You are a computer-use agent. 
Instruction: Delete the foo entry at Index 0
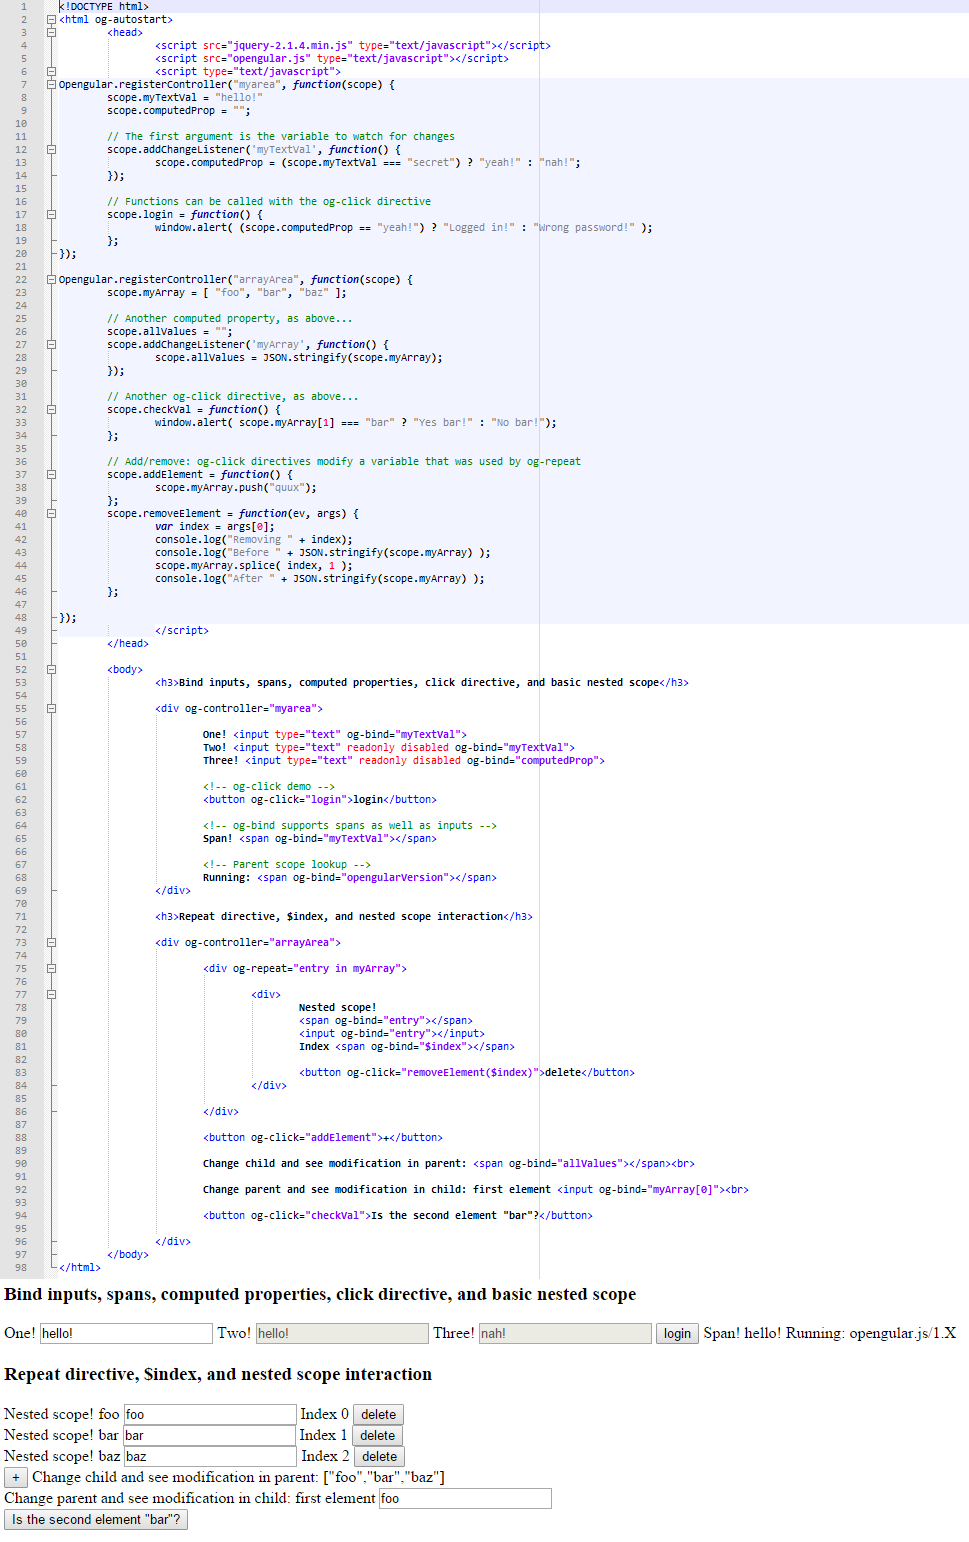(378, 1415)
